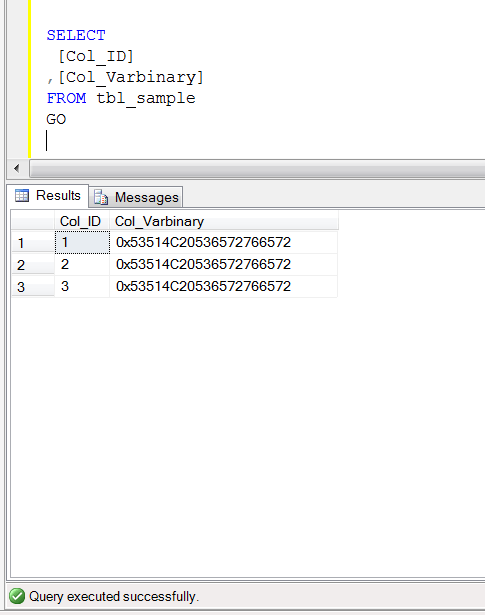Click the FROM keyword in the query

point(67,98)
